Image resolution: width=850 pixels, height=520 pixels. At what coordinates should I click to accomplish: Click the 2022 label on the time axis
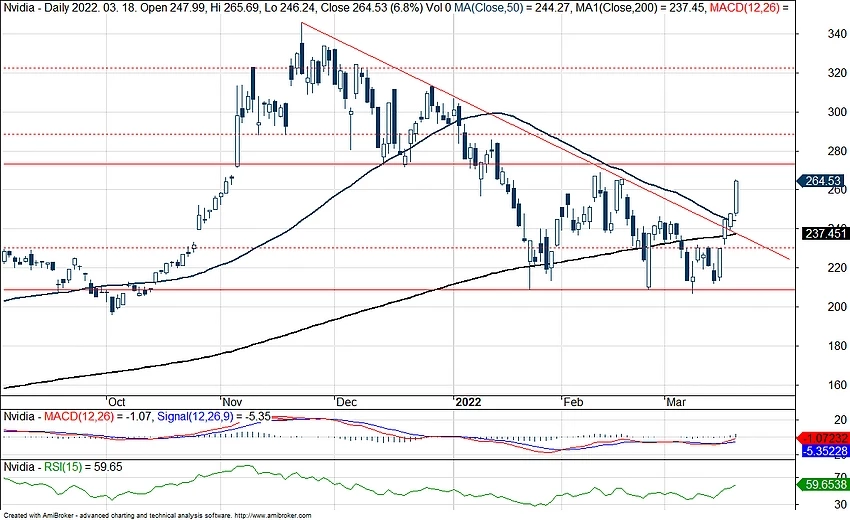[468, 402]
